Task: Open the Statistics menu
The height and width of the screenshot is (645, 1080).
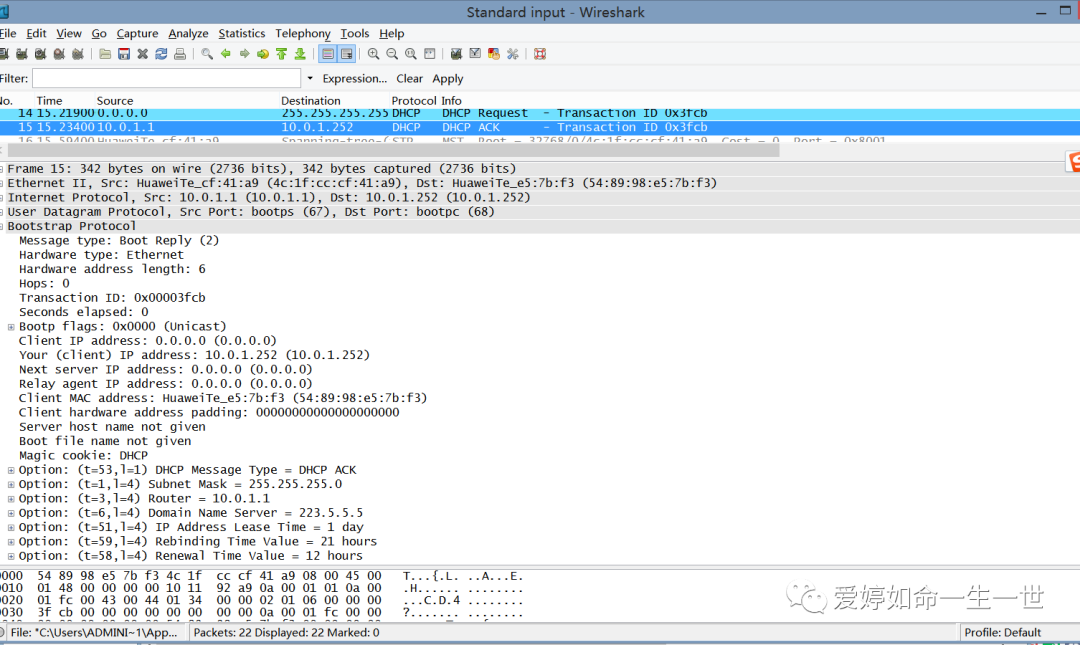Action: [241, 33]
